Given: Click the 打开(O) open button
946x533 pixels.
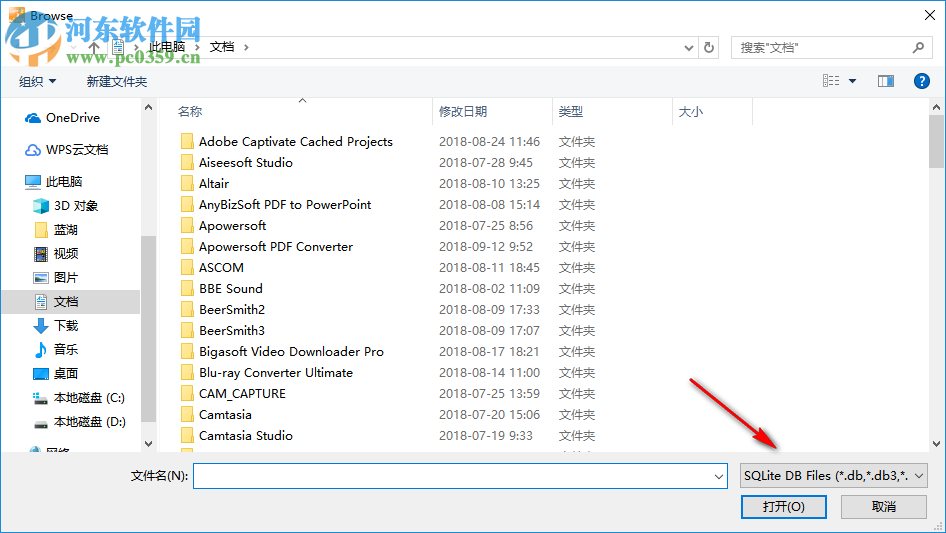Looking at the screenshot, I should [784, 506].
